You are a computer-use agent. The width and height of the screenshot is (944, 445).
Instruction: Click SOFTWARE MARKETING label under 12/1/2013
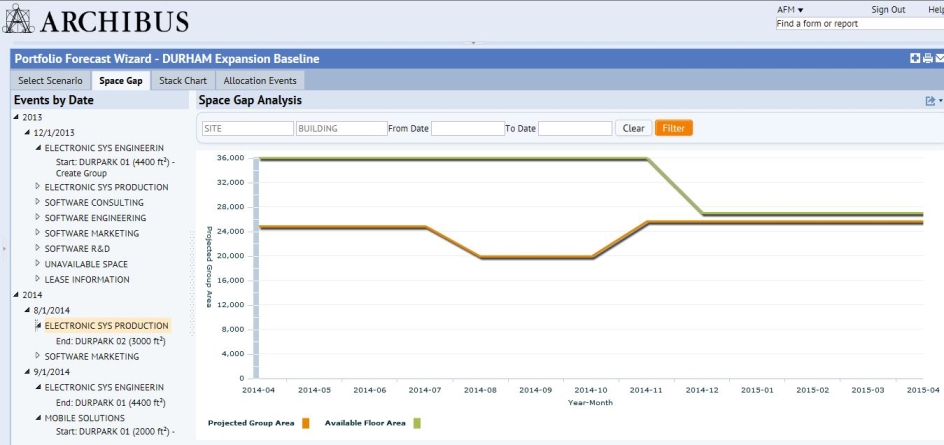(92, 233)
